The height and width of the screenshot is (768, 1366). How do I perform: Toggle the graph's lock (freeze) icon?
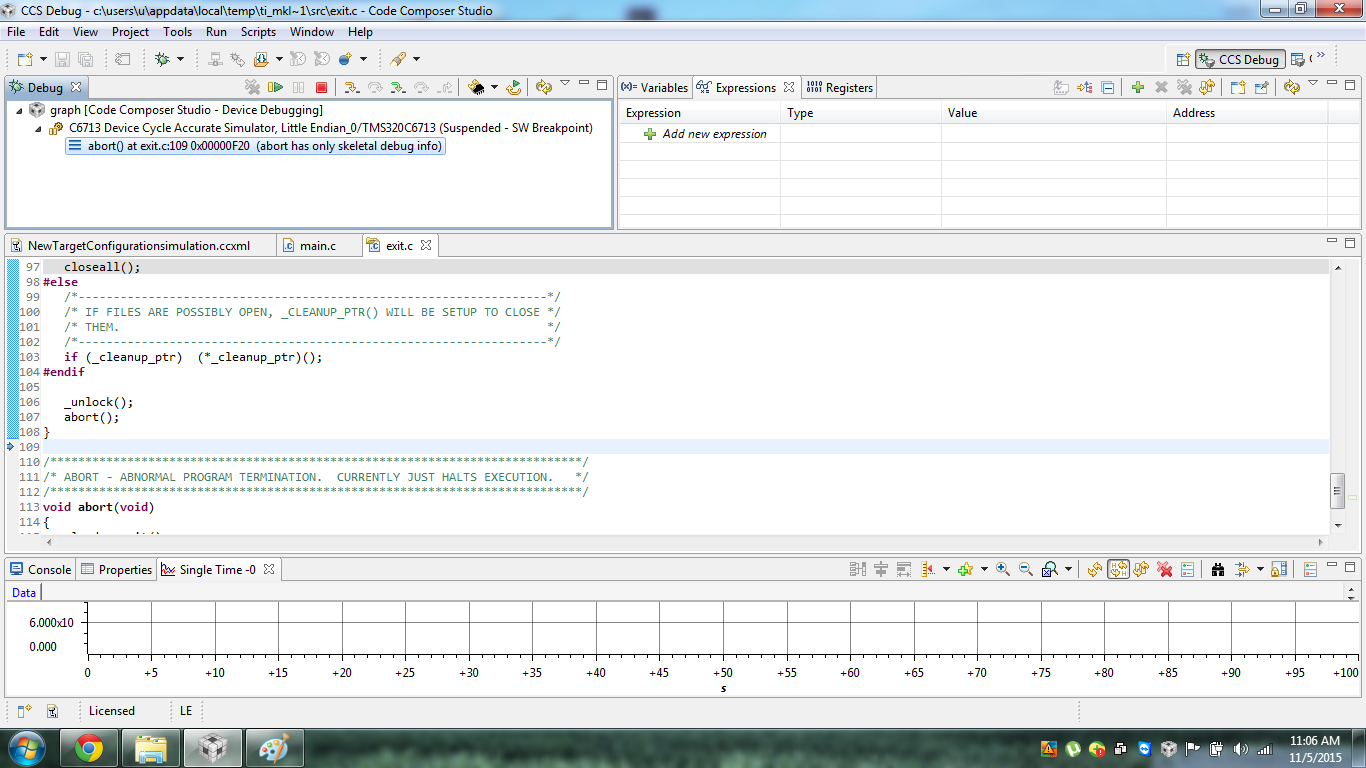point(1279,569)
